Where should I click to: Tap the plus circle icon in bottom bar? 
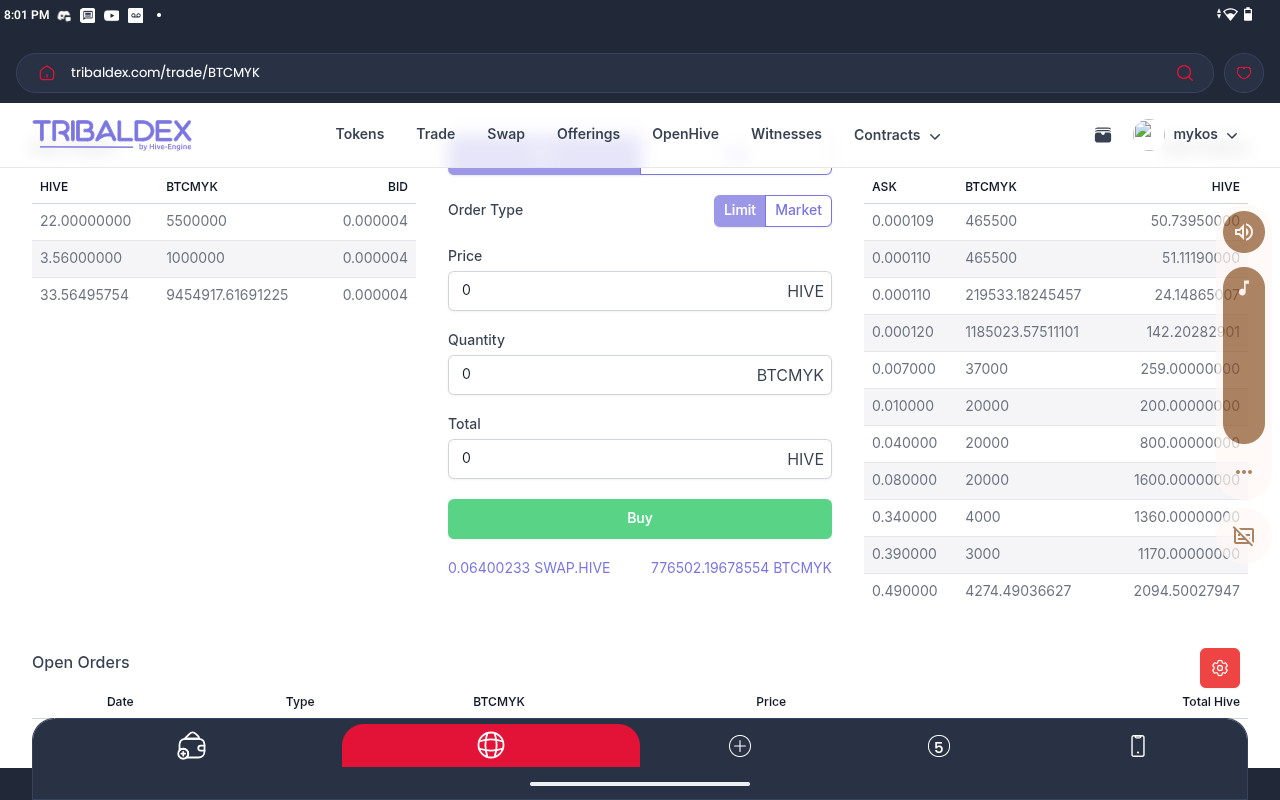pos(740,746)
